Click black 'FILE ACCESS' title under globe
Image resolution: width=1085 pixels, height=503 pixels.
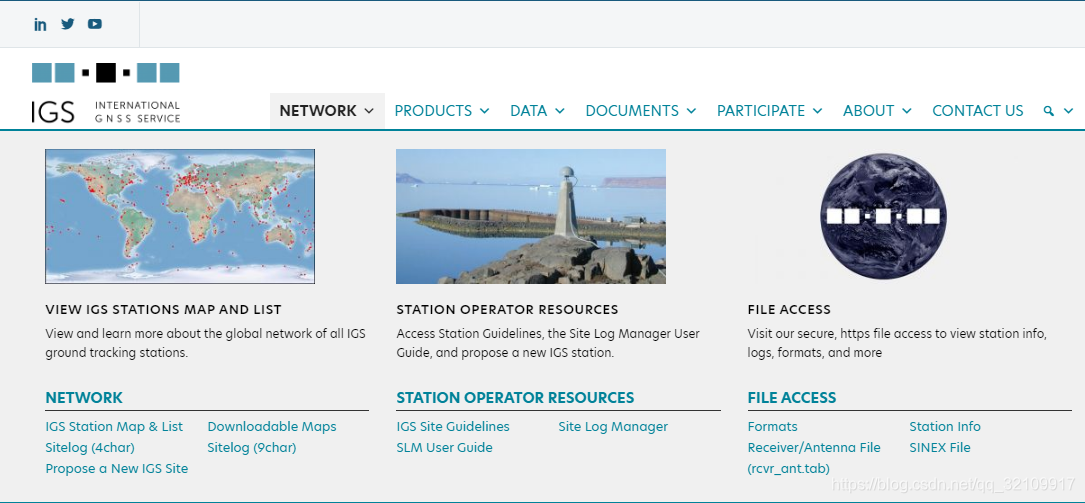789,309
